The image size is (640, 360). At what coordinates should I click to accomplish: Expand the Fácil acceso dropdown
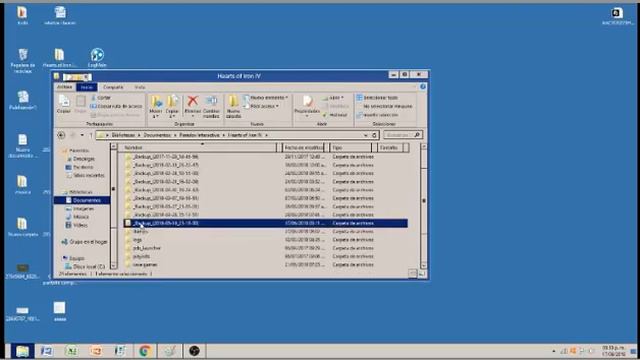click(261, 106)
